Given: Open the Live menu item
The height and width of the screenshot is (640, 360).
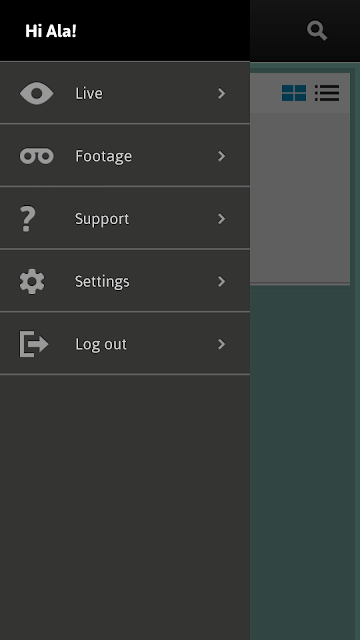Looking at the screenshot, I should pyautogui.click(x=125, y=93).
